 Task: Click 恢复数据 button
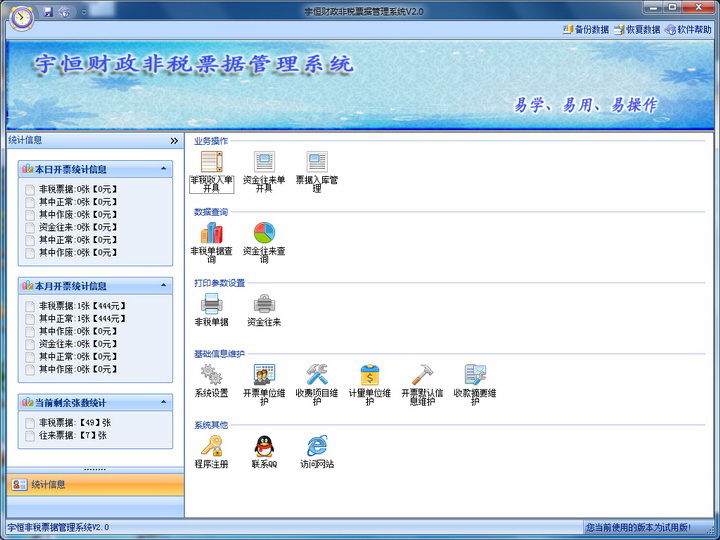[x=637, y=29]
